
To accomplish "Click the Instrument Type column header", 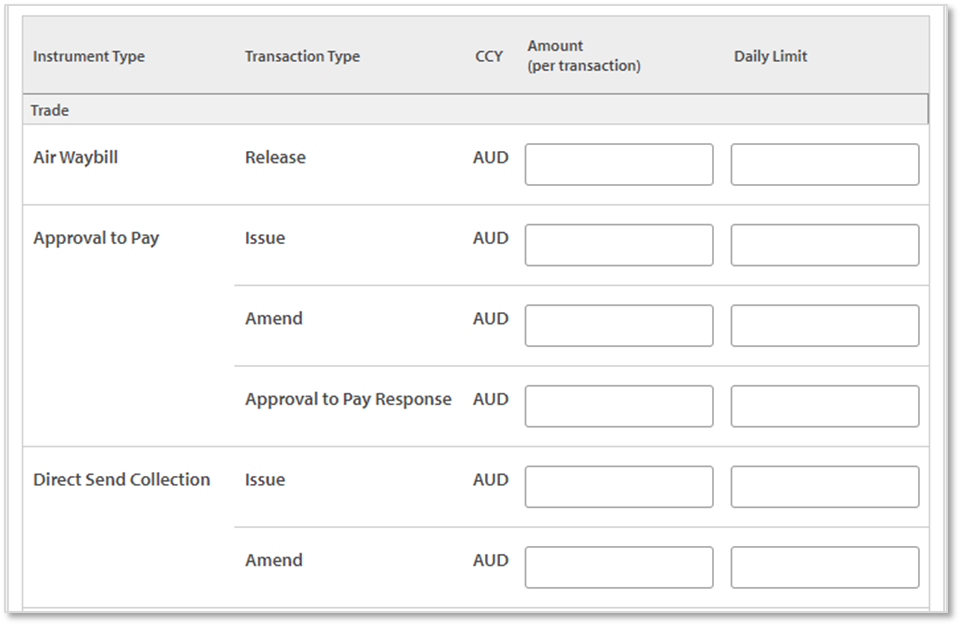I will point(89,57).
